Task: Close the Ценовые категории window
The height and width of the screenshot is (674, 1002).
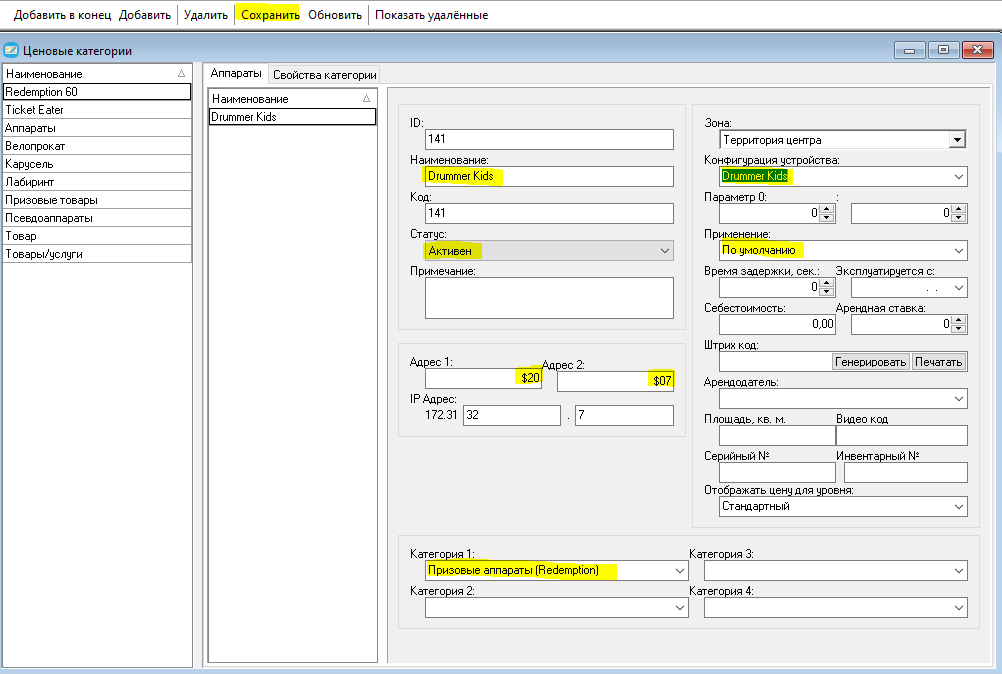Action: coord(977,50)
